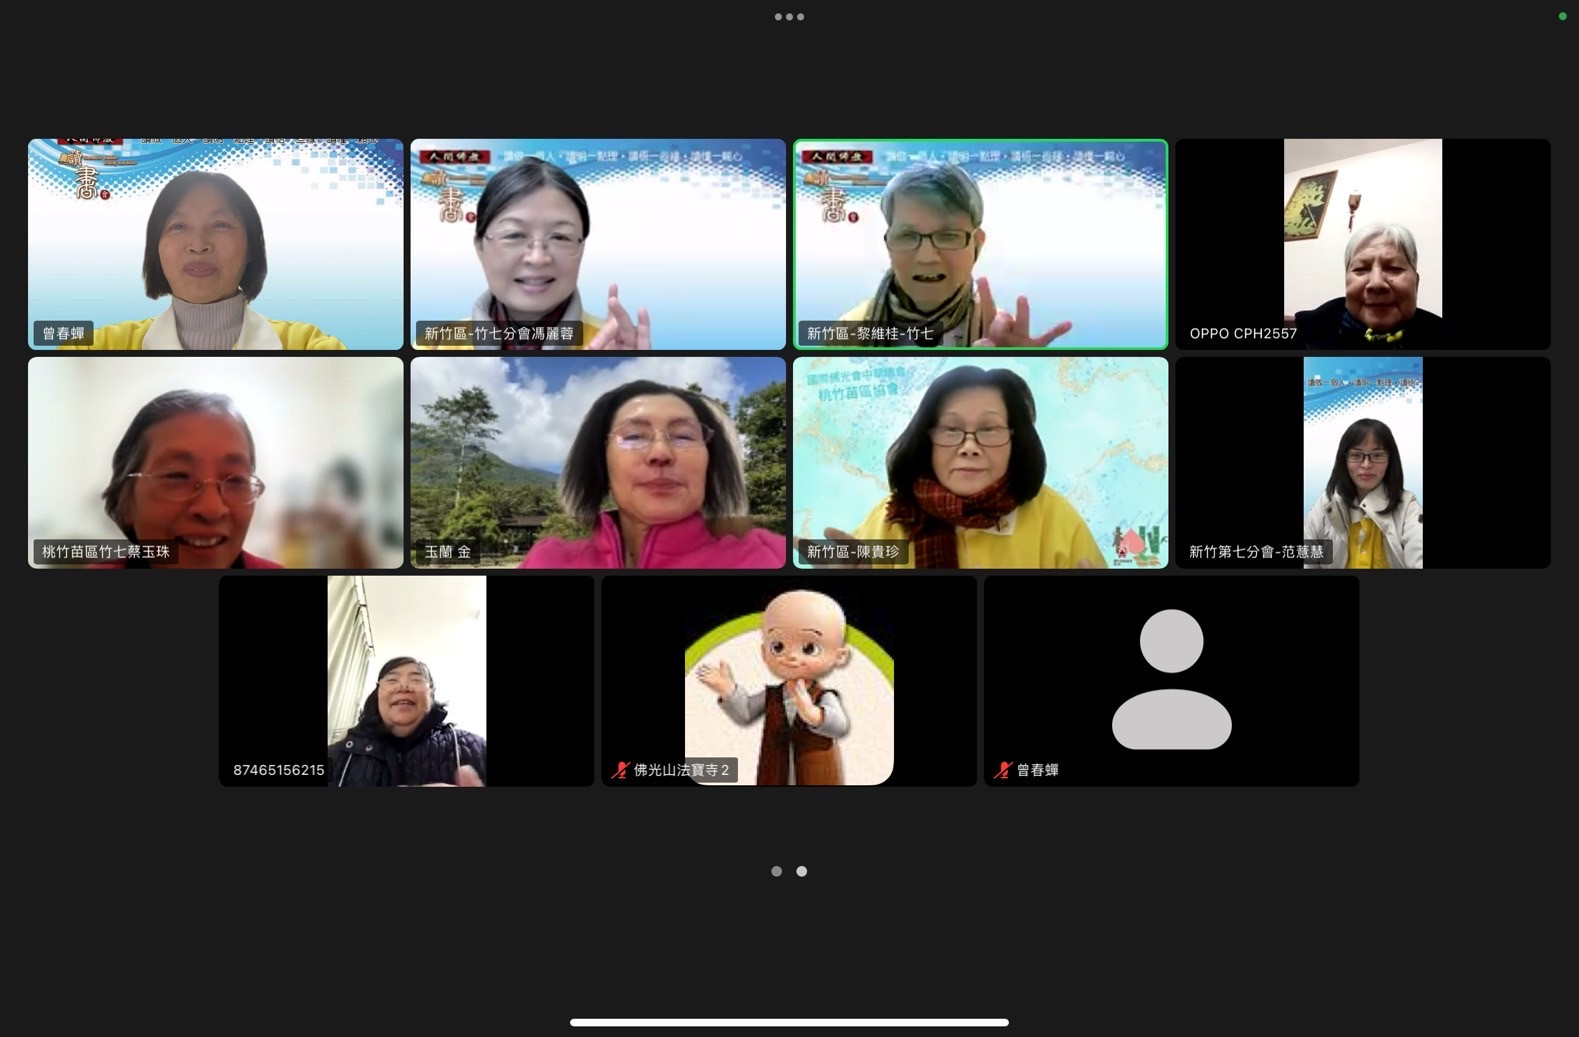
Task: Tap muted mic icon on bottom 曾春蟬 tile
Action: point(1003,770)
